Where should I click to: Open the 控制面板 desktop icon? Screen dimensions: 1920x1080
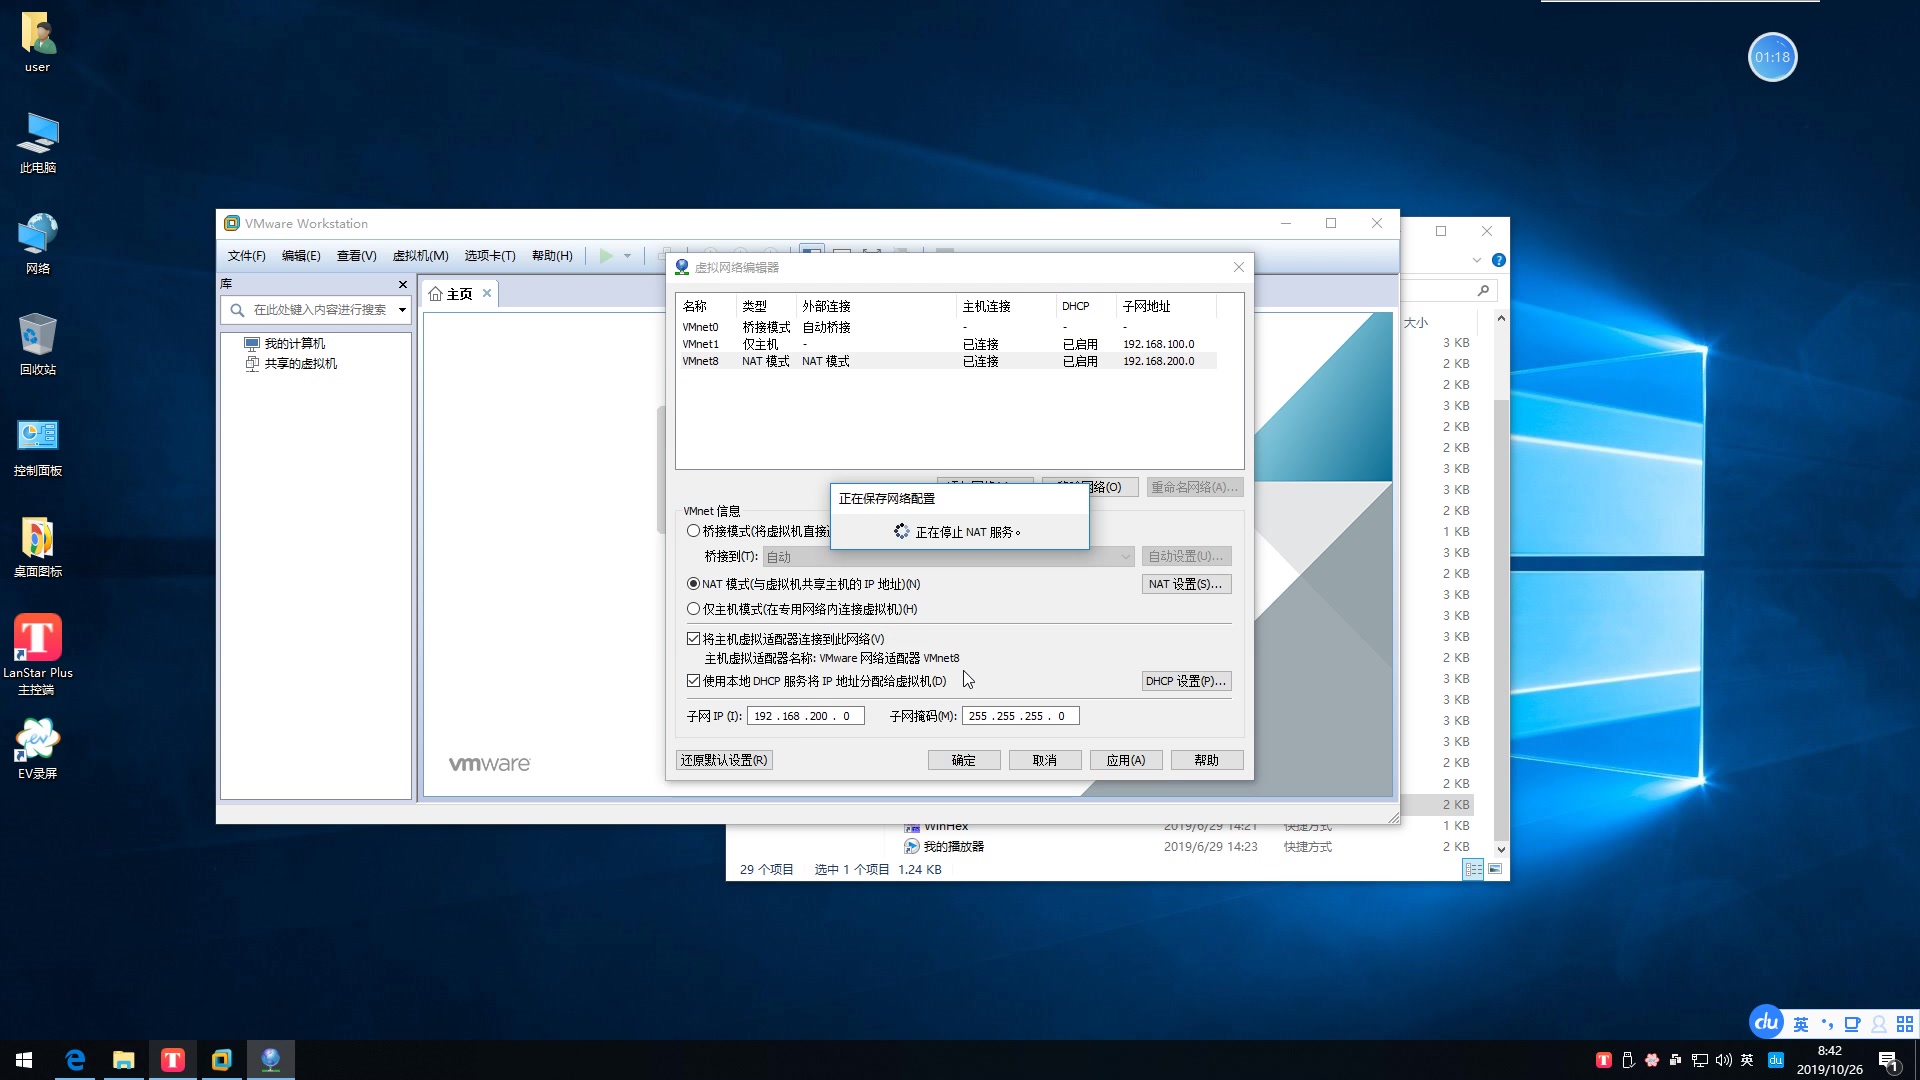pos(38,446)
